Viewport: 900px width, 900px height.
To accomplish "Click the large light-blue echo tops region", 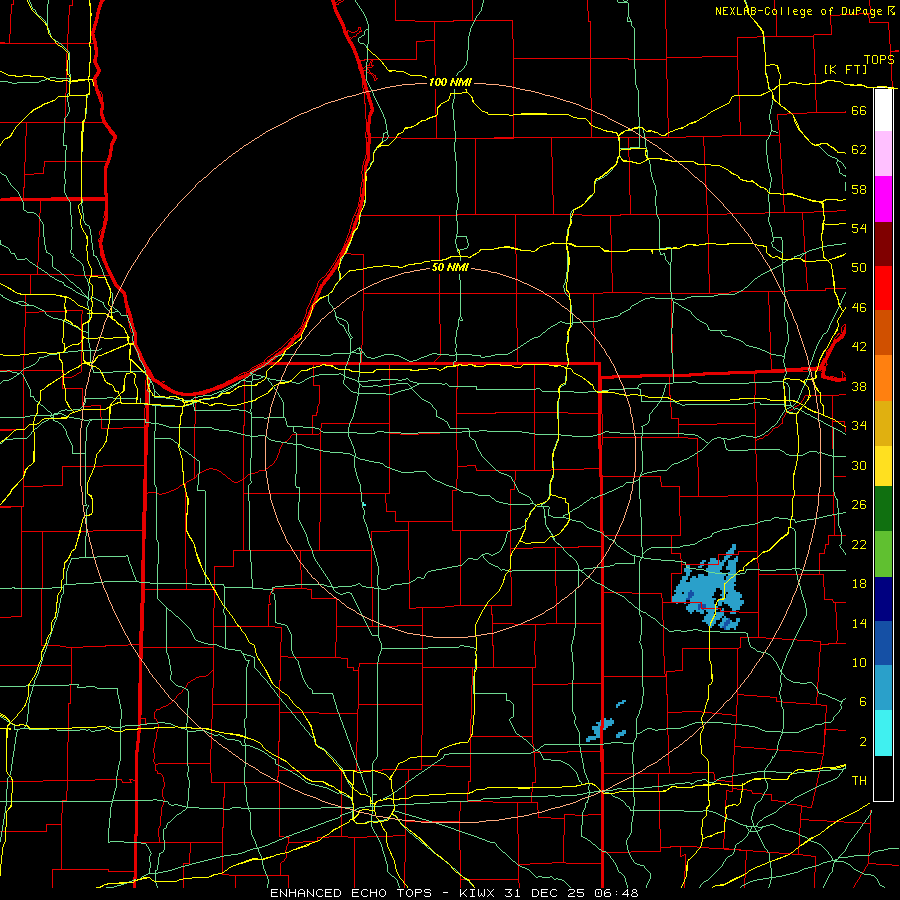I will tap(708, 589).
